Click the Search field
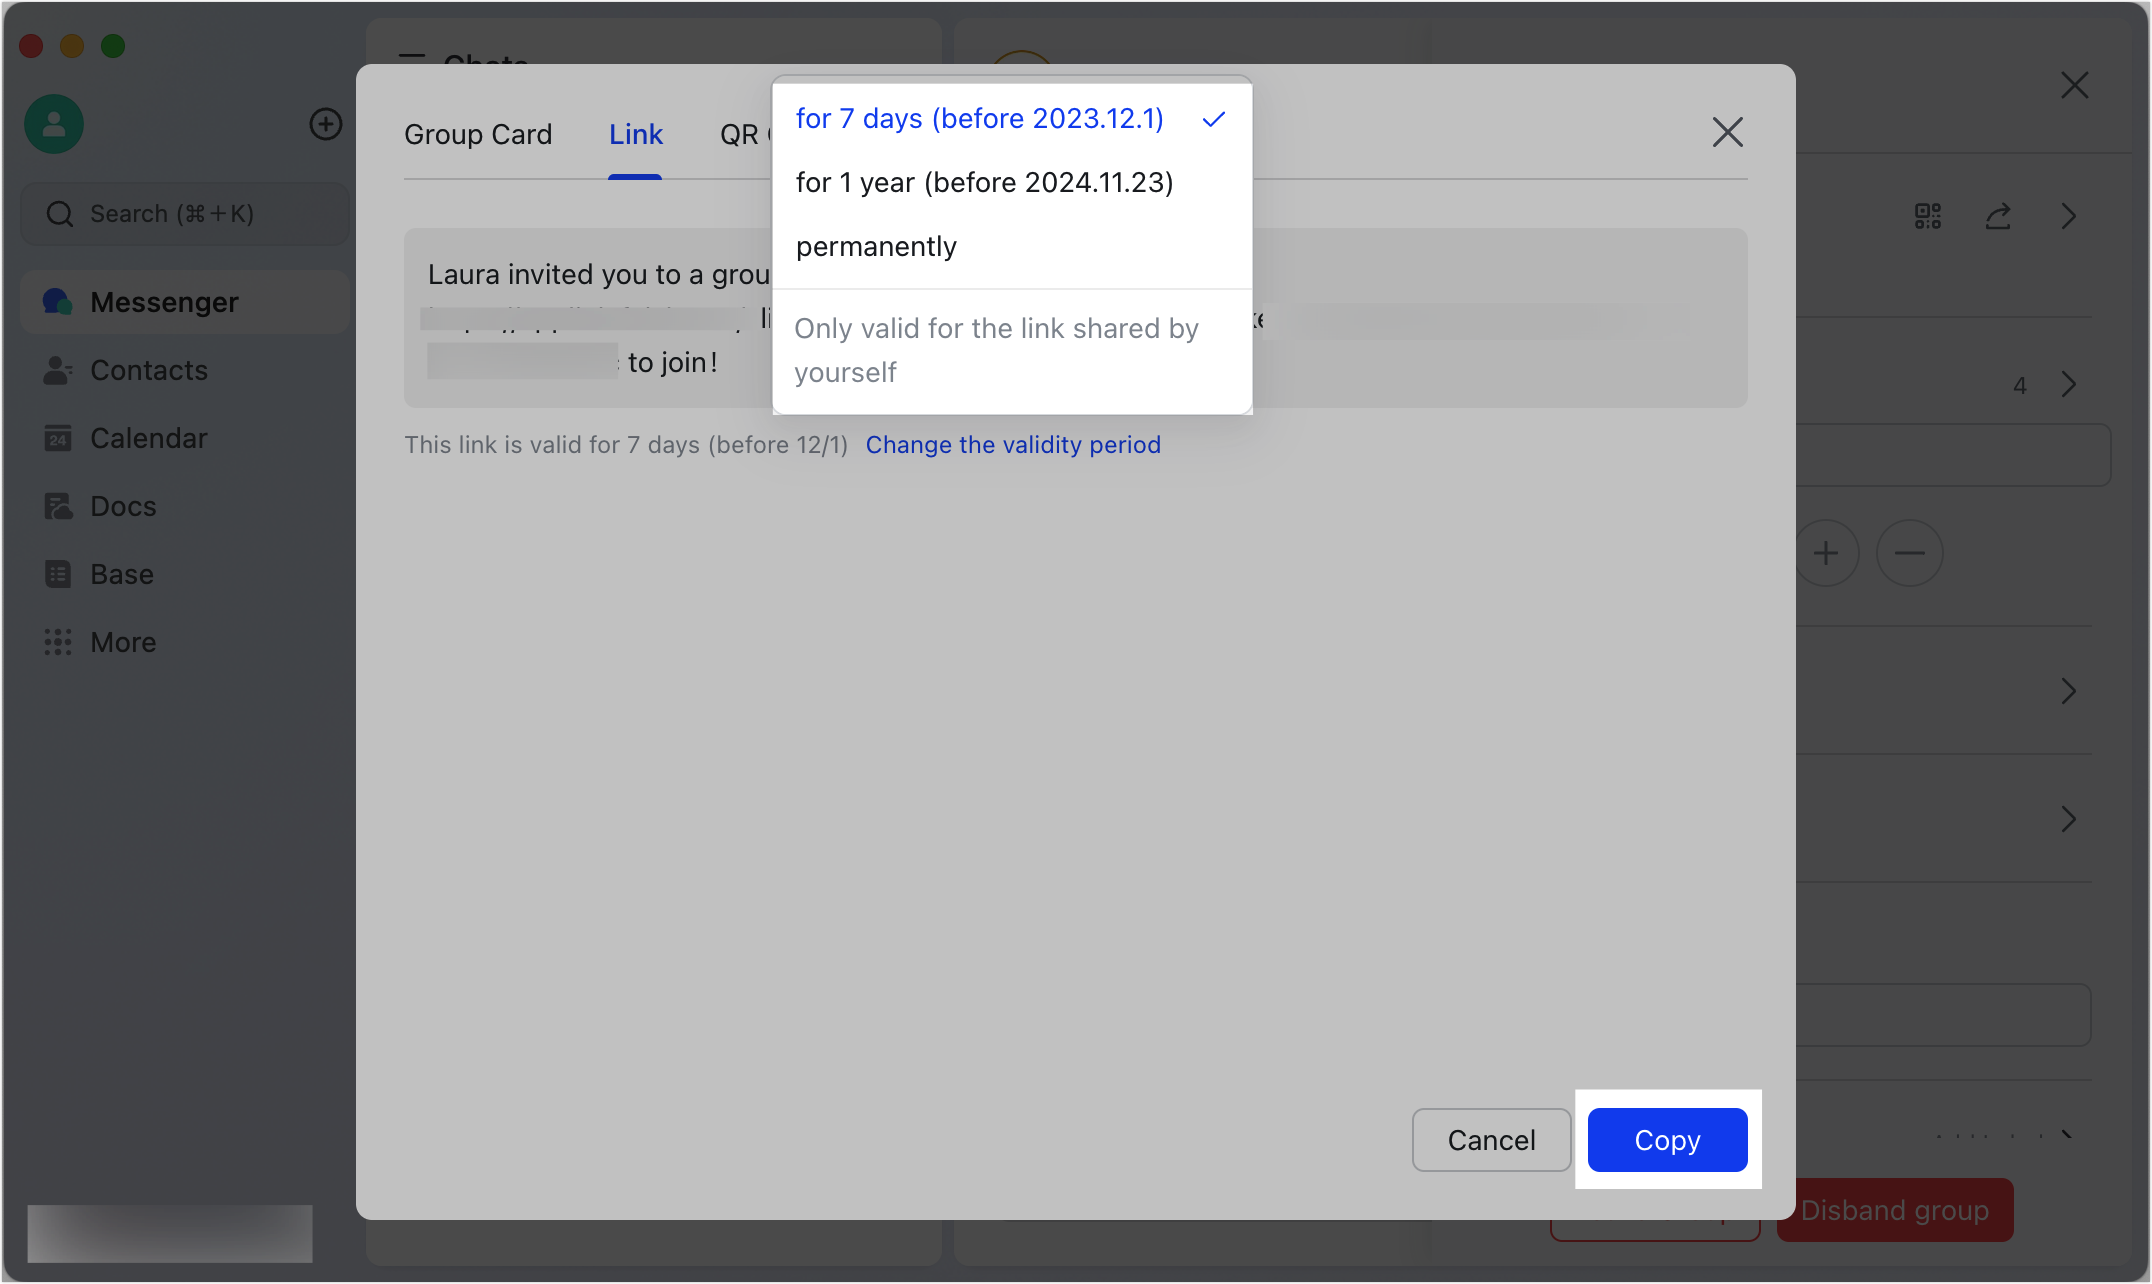The height and width of the screenshot is (1284, 2152). [185, 214]
